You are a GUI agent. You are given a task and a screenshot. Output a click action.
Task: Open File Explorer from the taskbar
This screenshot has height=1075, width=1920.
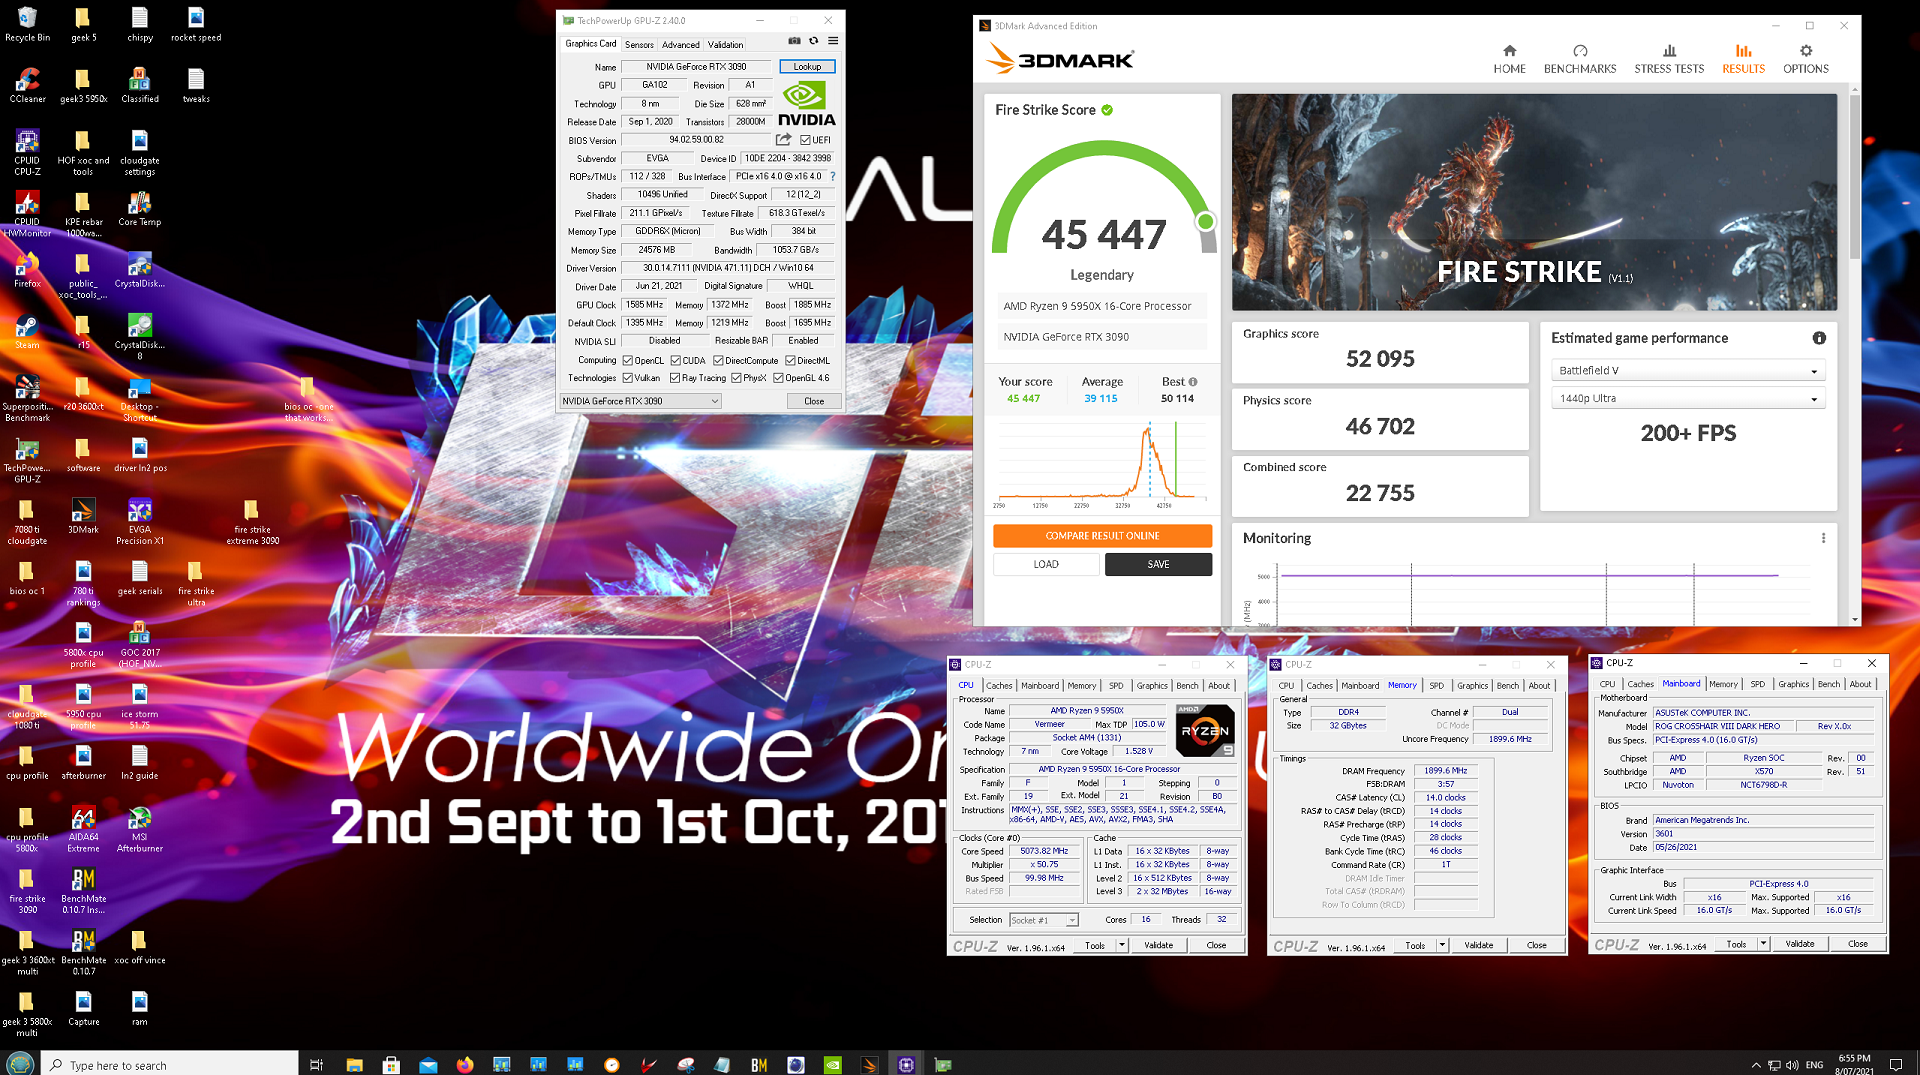point(354,1064)
